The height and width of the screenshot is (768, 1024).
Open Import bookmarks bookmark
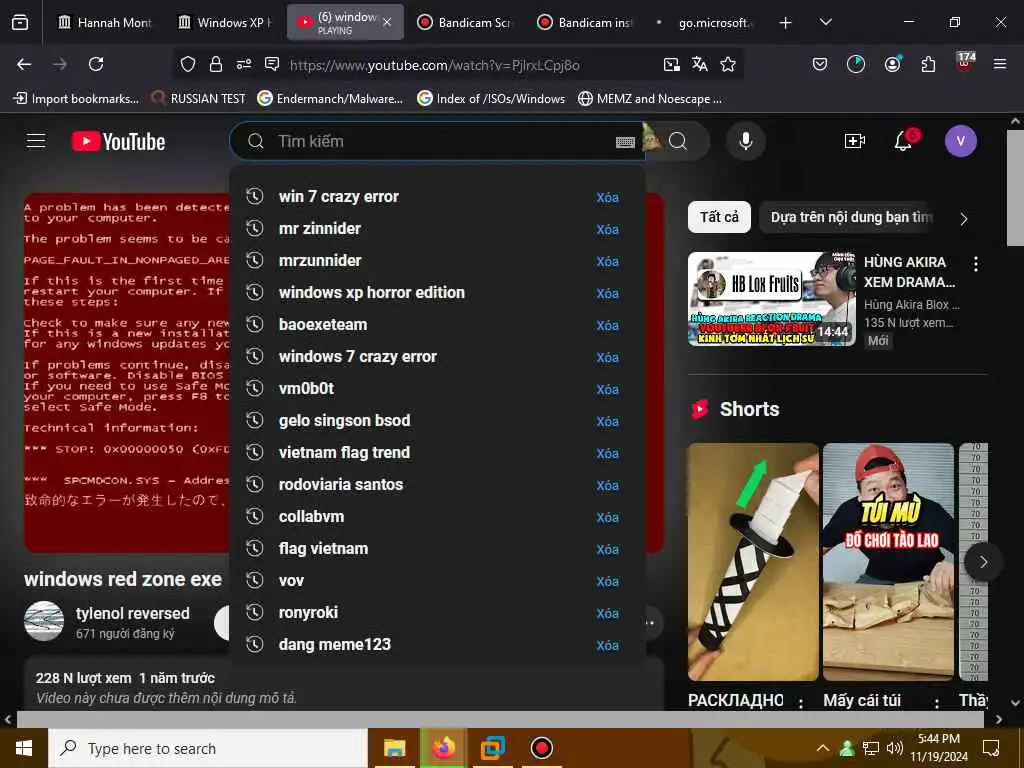pos(76,99)
